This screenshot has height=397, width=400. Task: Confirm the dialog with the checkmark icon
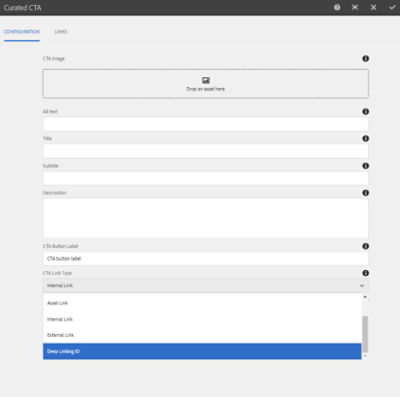[x=392, y=7]
